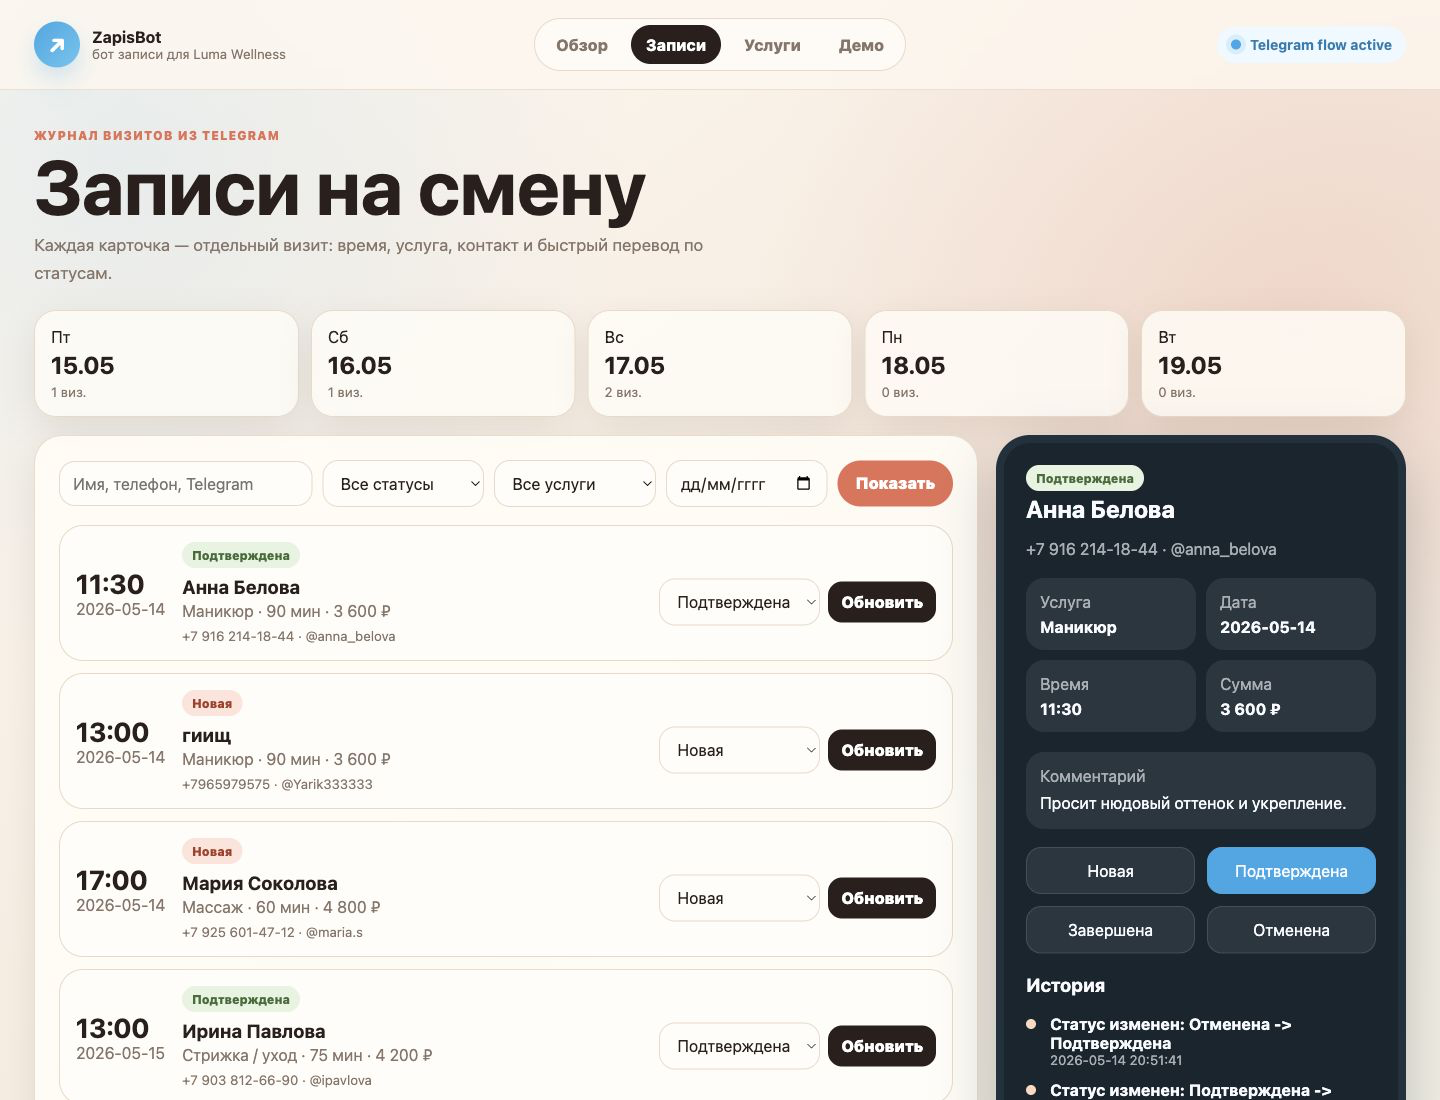Select the Пн 18.05 day card
The height and width of the screenshot is (1100, 1440).
pos(996,363)
